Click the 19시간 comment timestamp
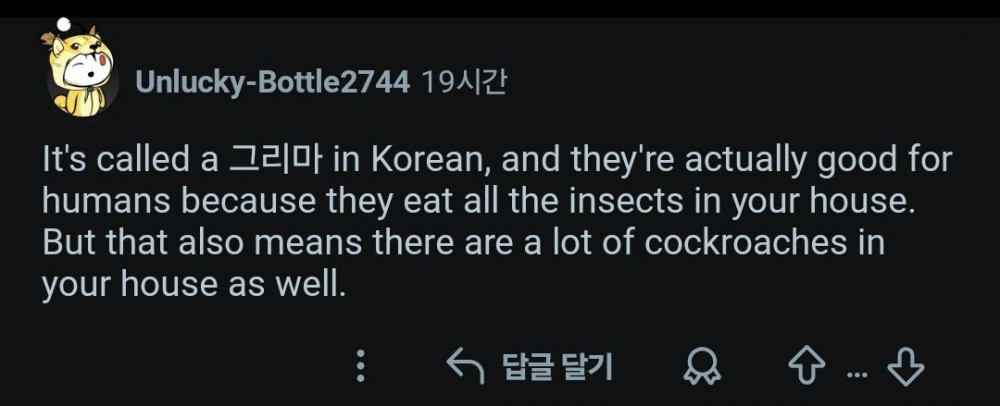This screenshot has height=406, width=1000. tap(464, 82)
